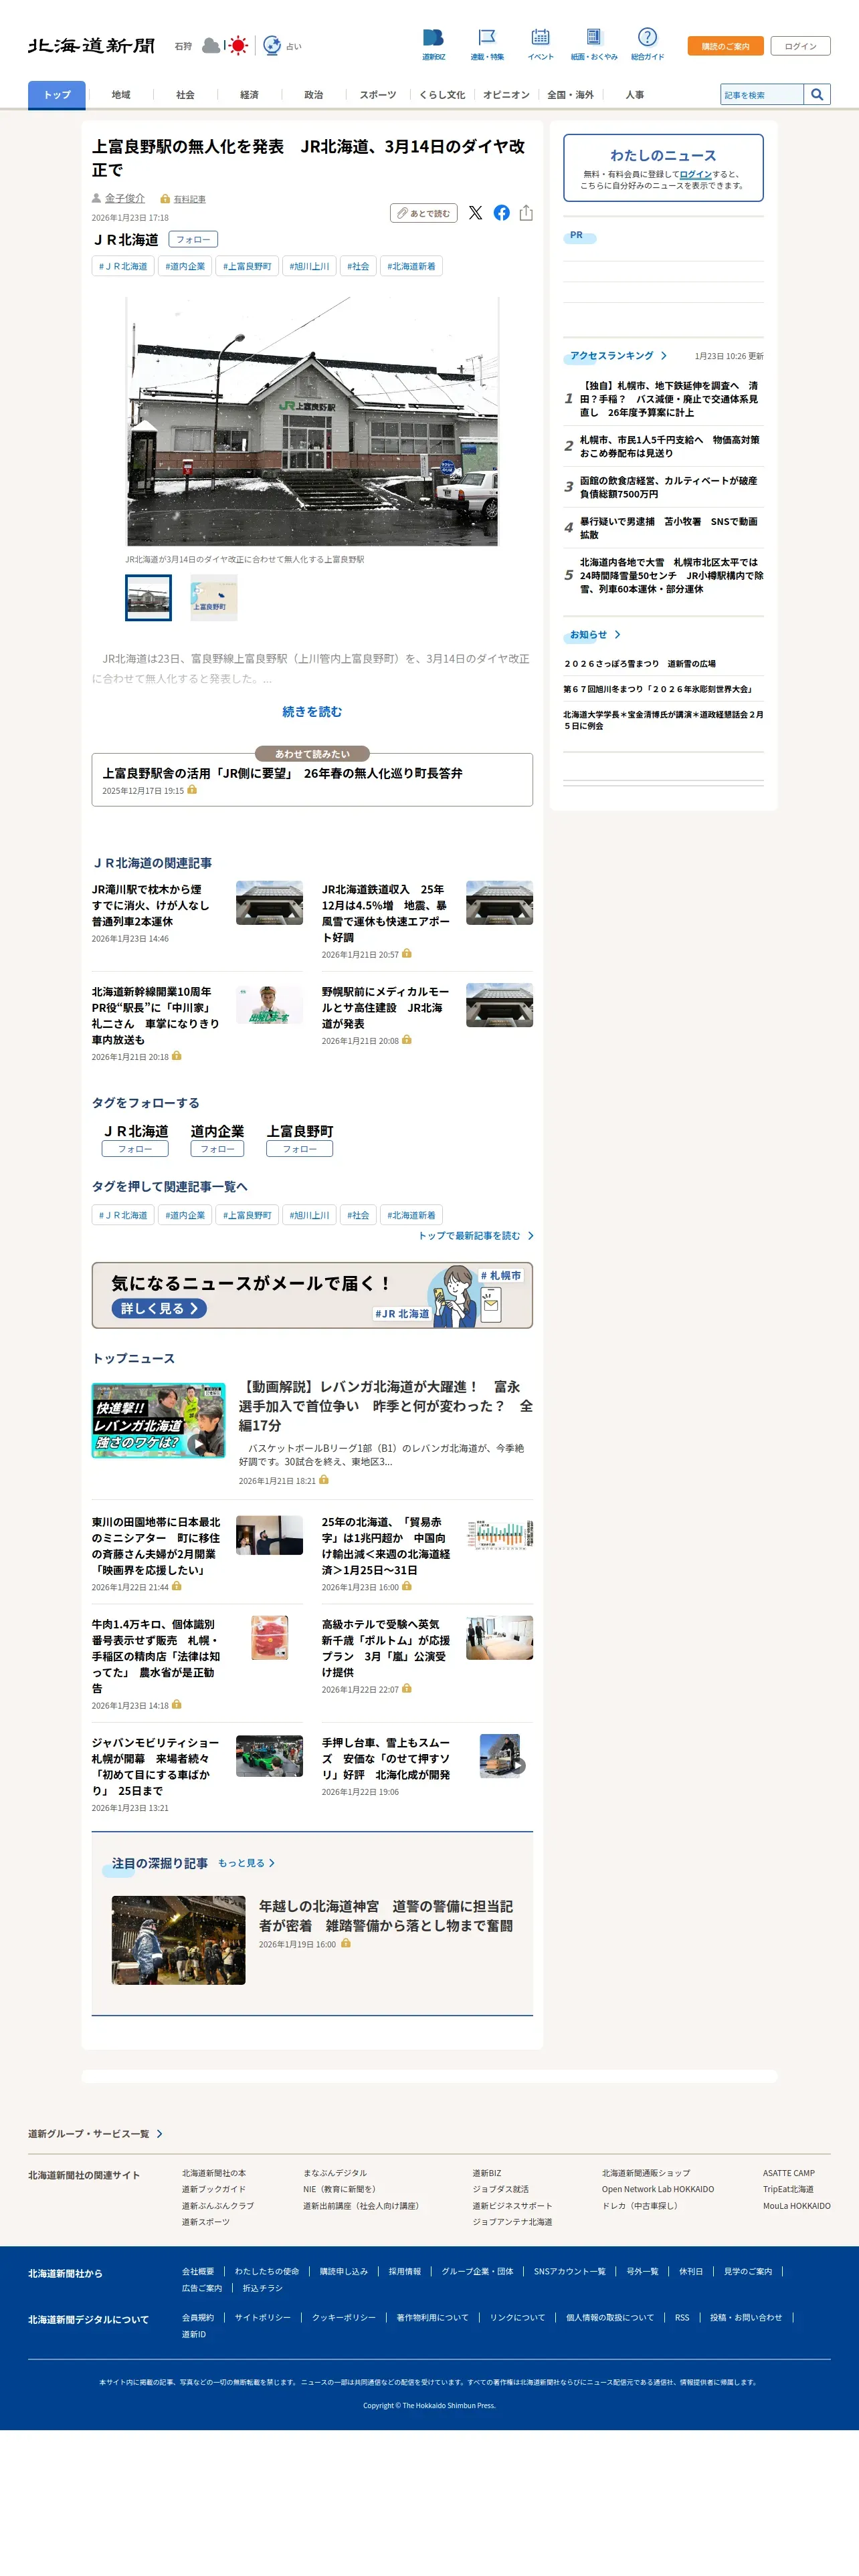Select the 上富良野町 map thumbnail
The image size is (859, 2576).
(x=214, y=598)
